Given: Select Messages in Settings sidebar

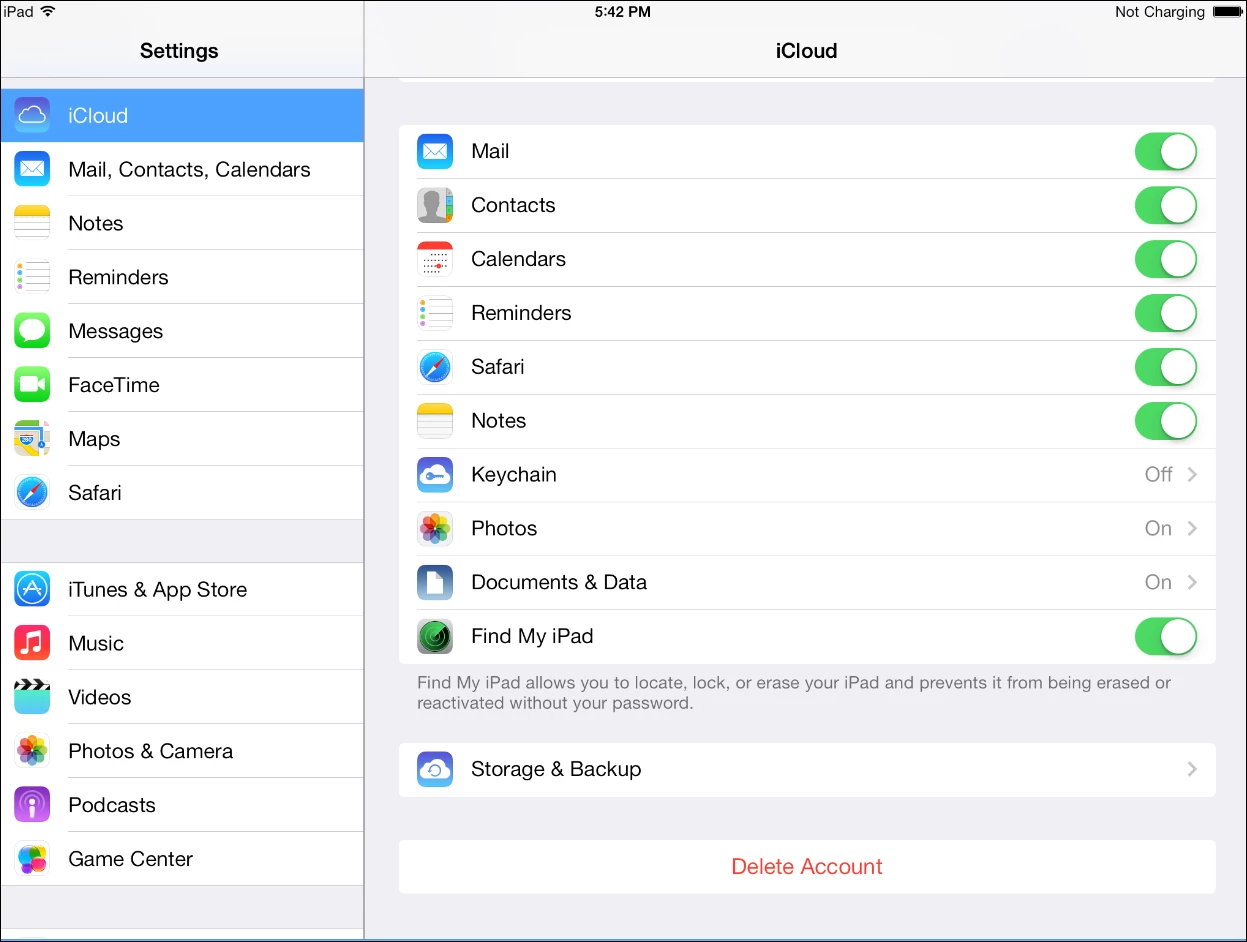Looking at the screenshot, I should tap(182, 332).
